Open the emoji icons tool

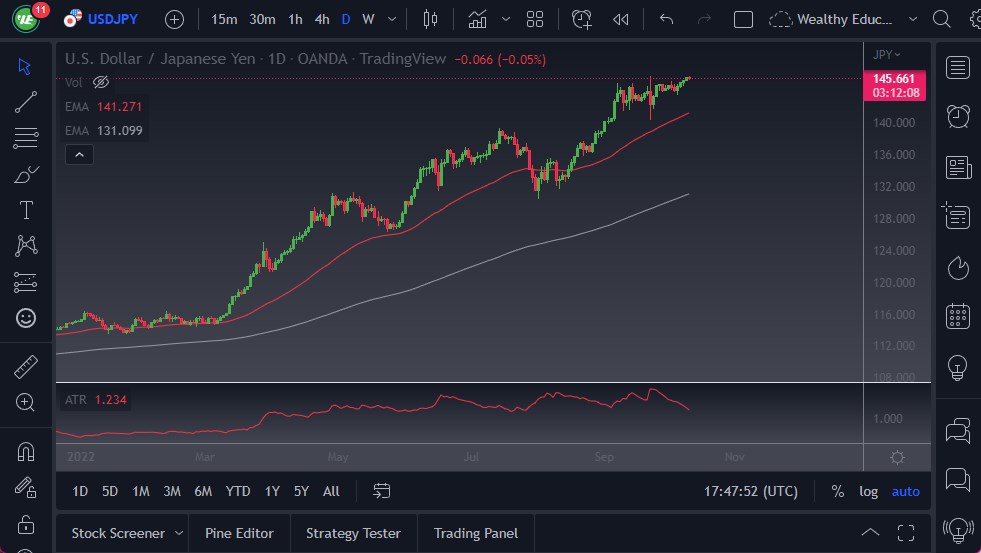point(26,318)
